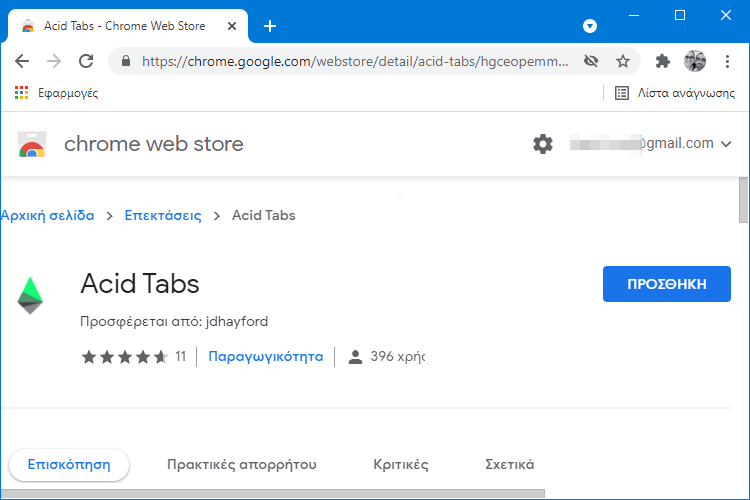The width and height of the screenshot is (750, 500).
Task: Click the 'chrome web store' title text
Action: click(x=154, y=144)
